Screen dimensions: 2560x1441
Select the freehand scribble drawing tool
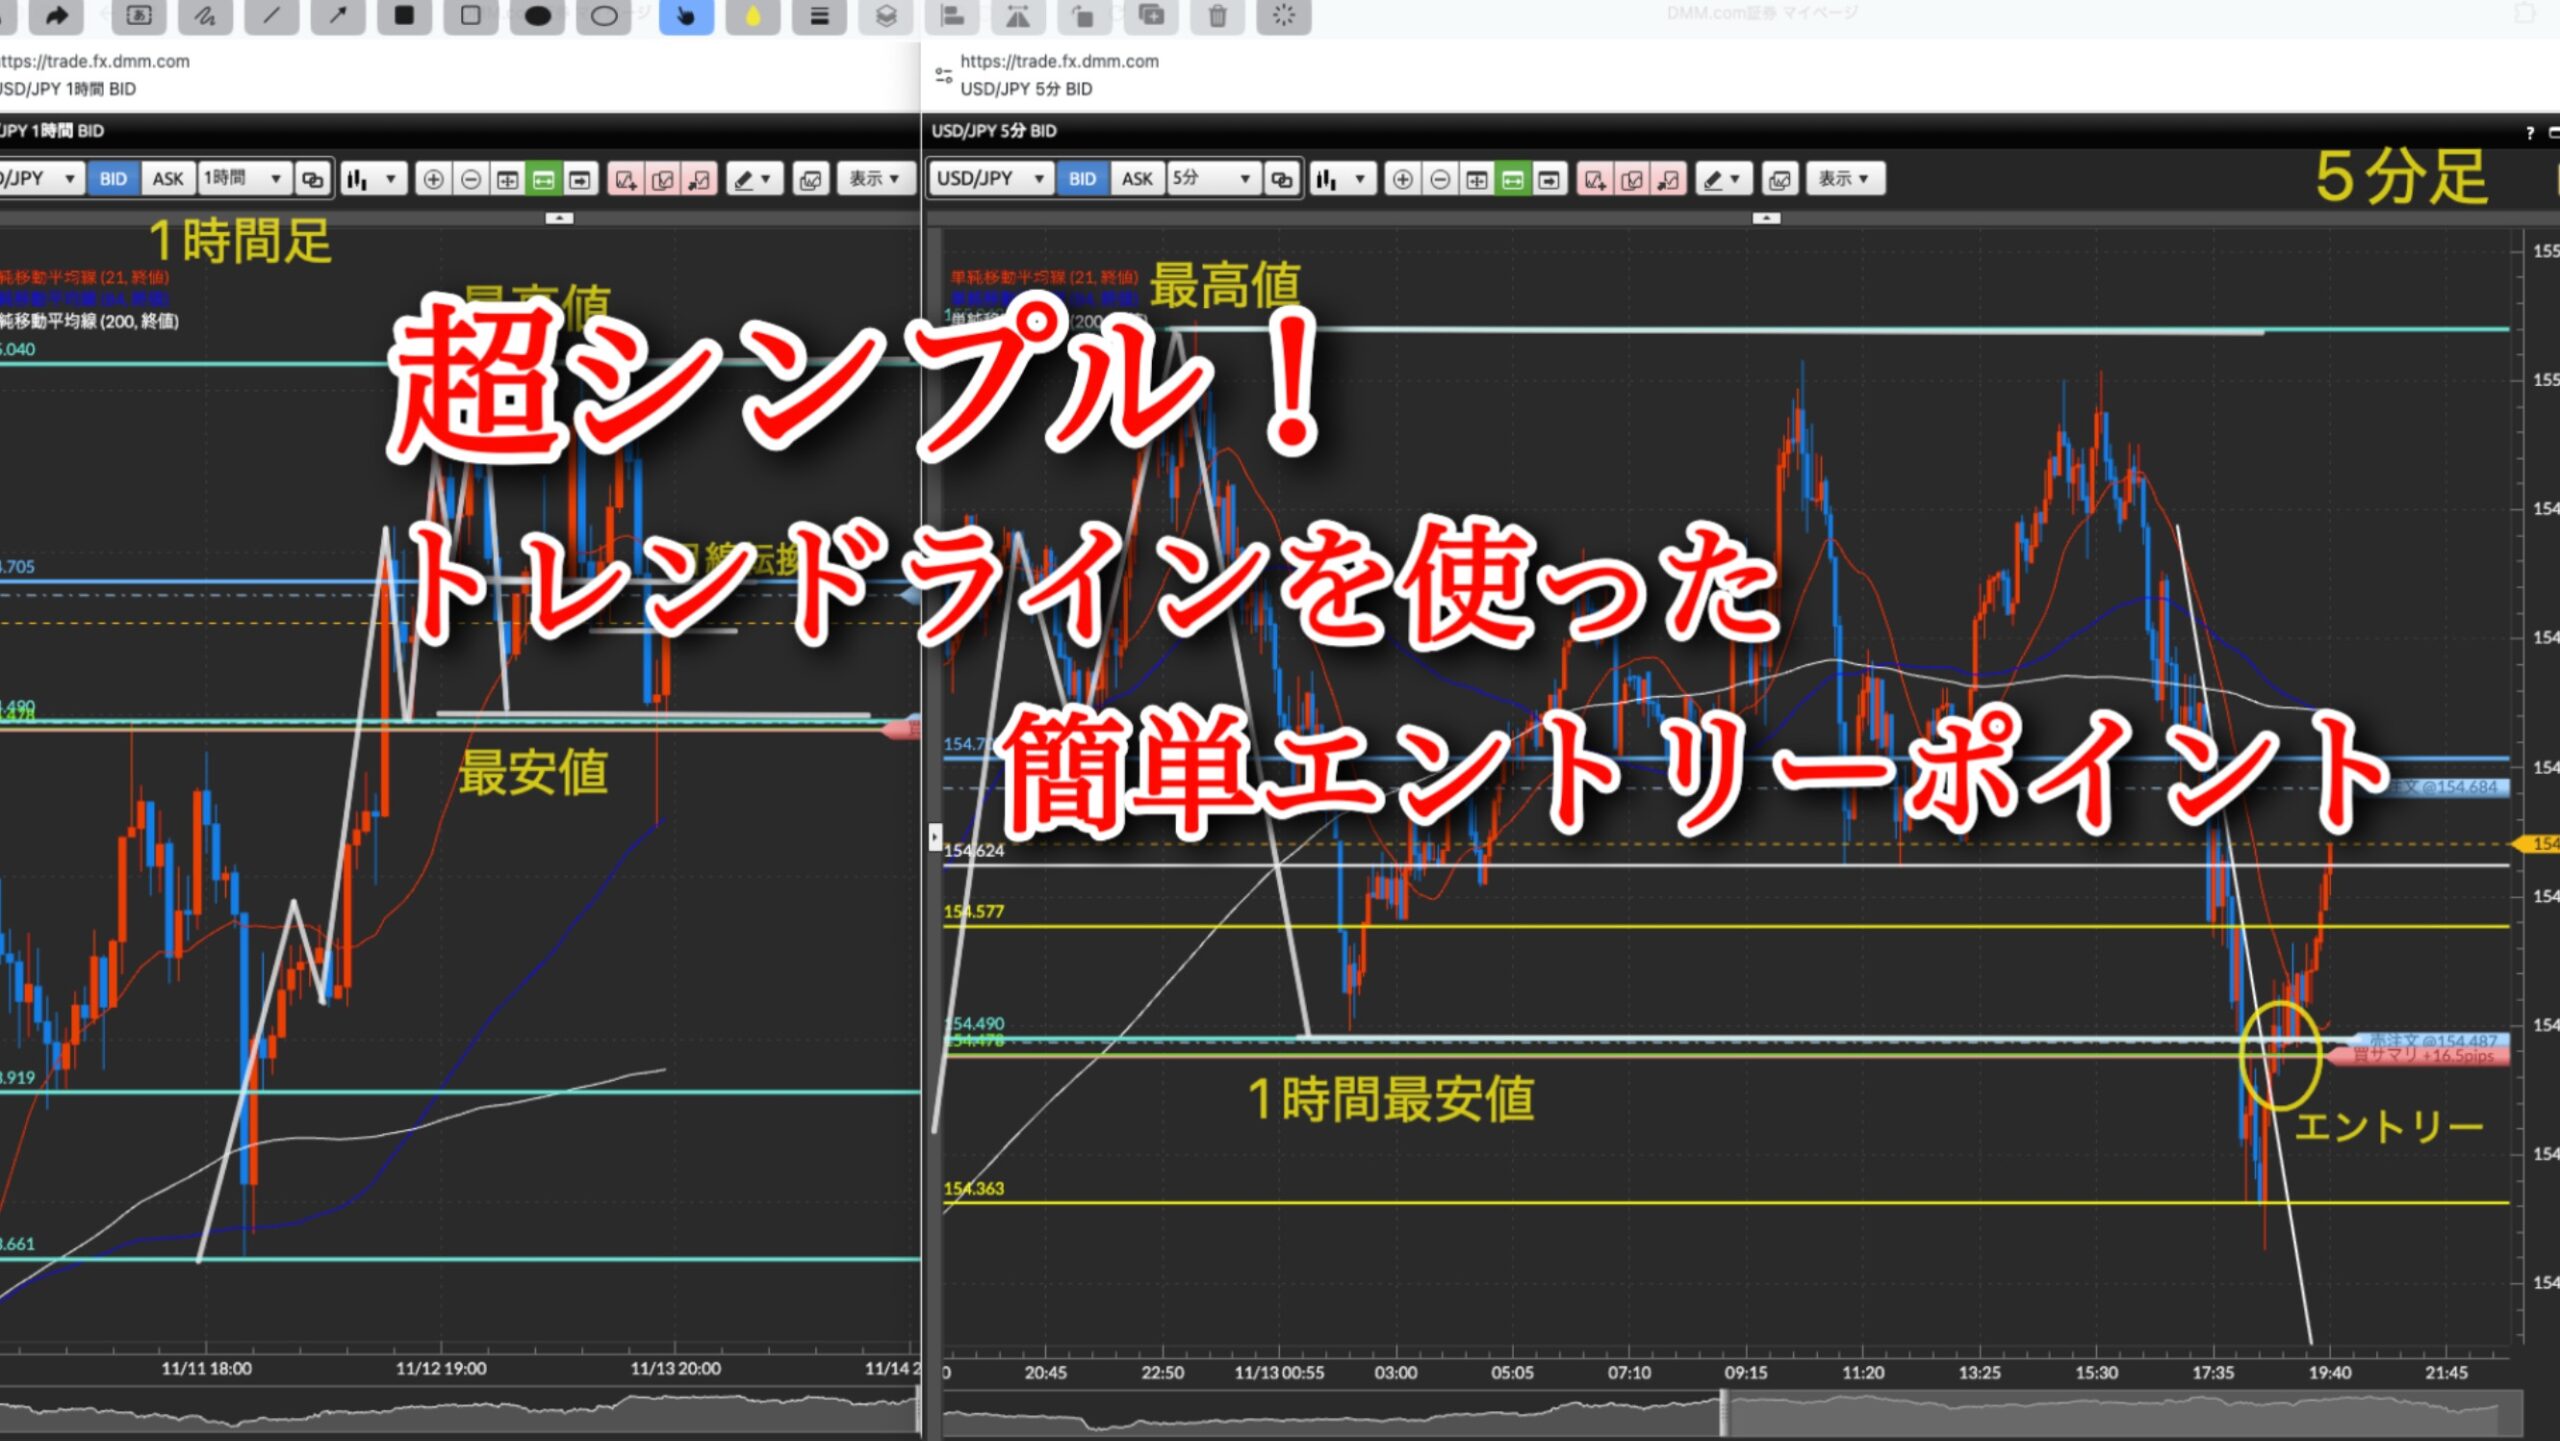click(x=205, y=15)
